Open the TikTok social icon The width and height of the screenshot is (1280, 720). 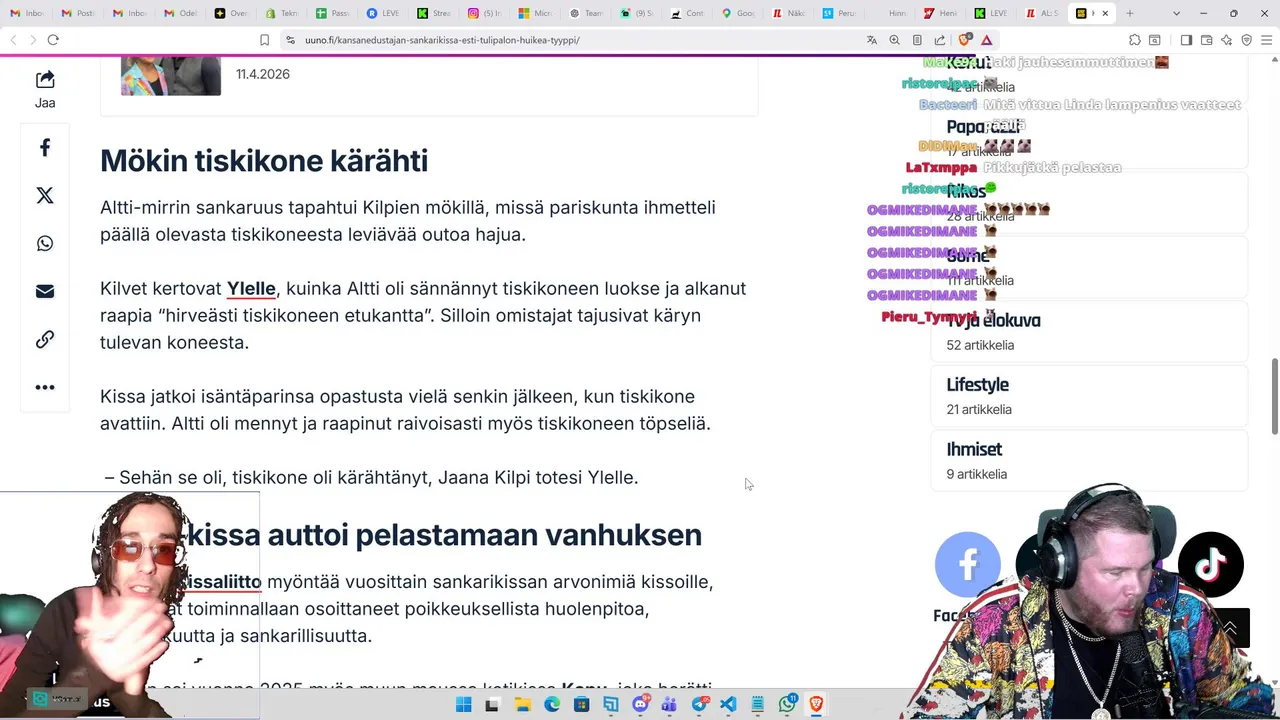point(1211,565)
